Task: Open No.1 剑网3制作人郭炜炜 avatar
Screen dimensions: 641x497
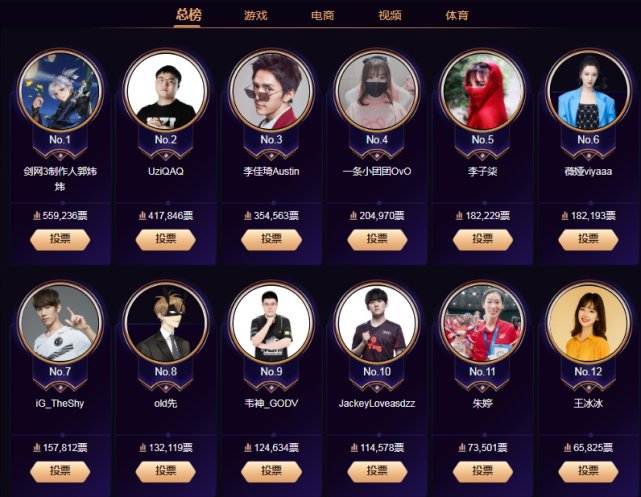Action: [x=60, y=91]
